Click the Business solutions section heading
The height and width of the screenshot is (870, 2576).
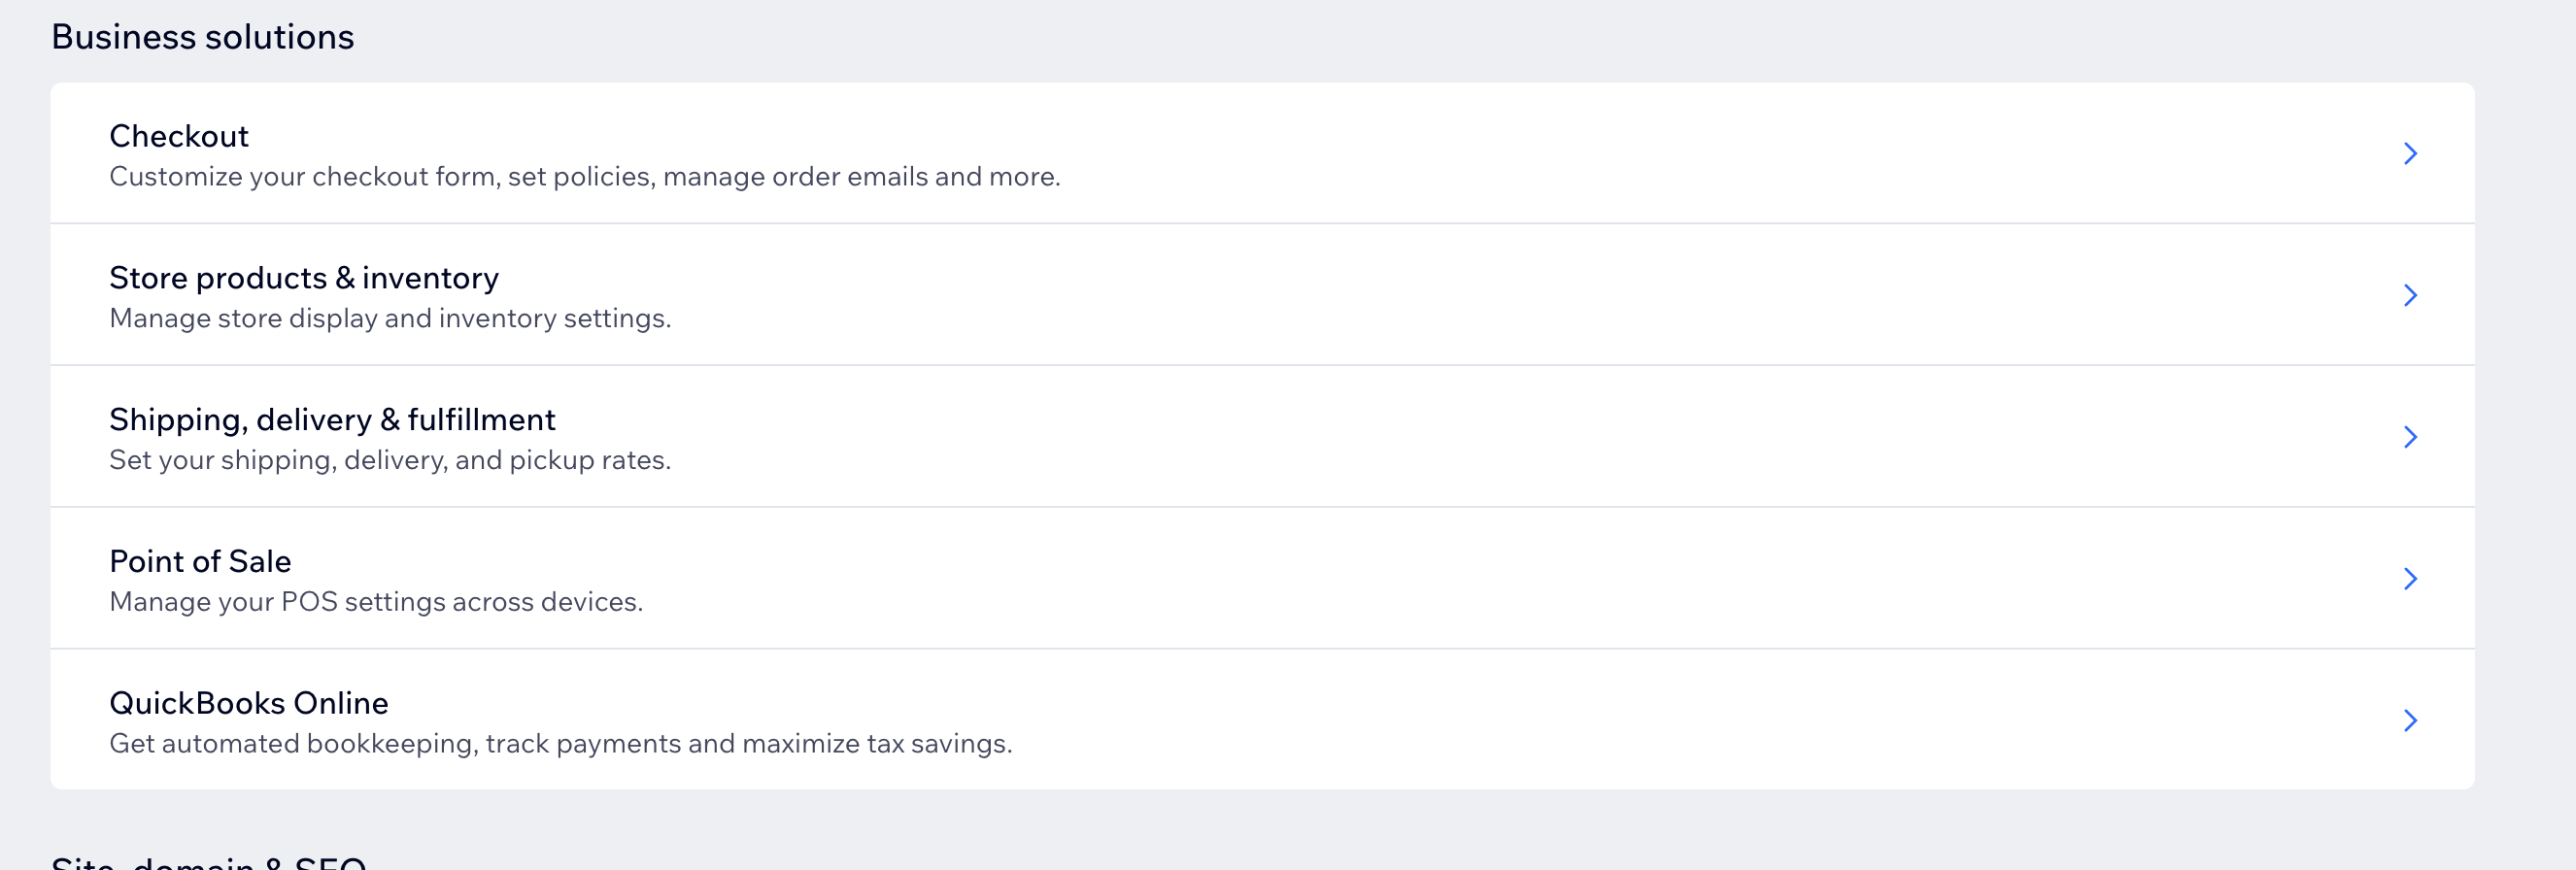[x=203, y=37]
